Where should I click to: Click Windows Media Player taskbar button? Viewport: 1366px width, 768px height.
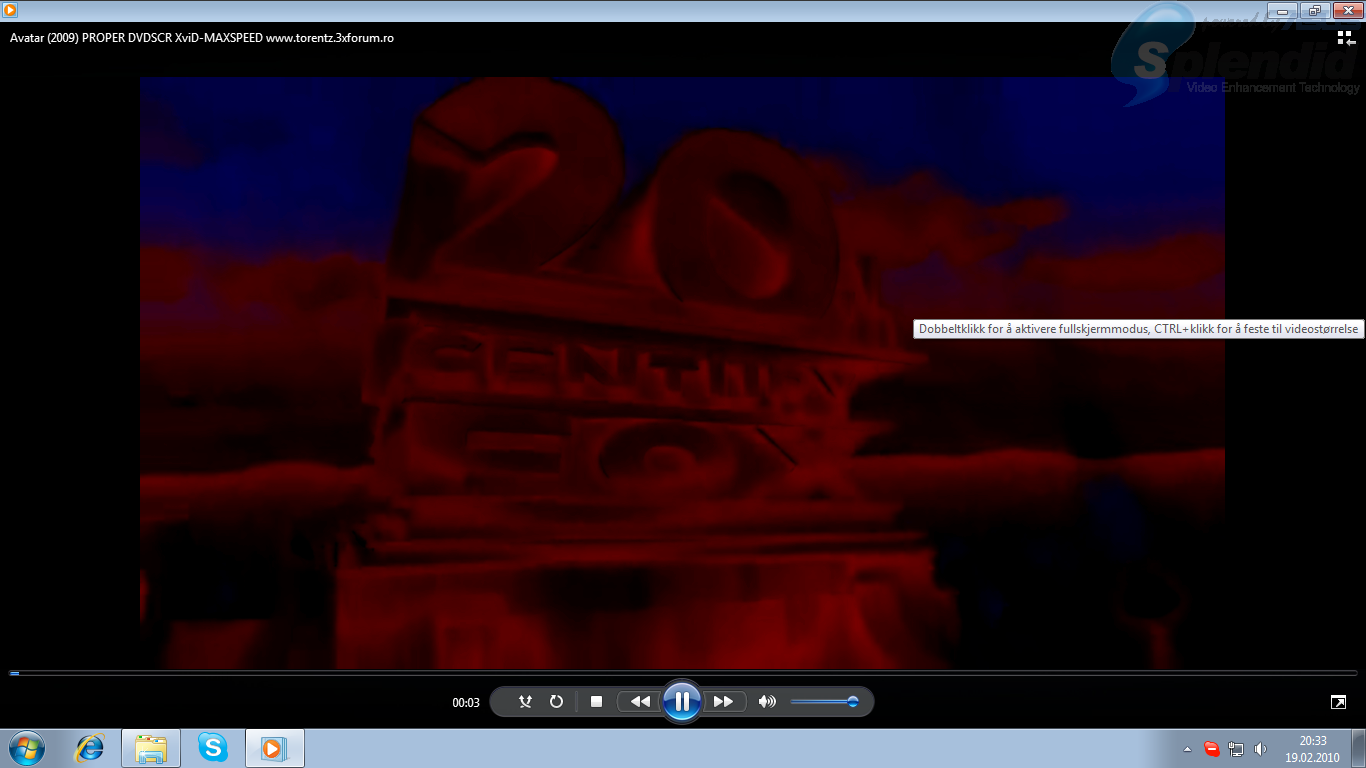(x=274, y=748)
